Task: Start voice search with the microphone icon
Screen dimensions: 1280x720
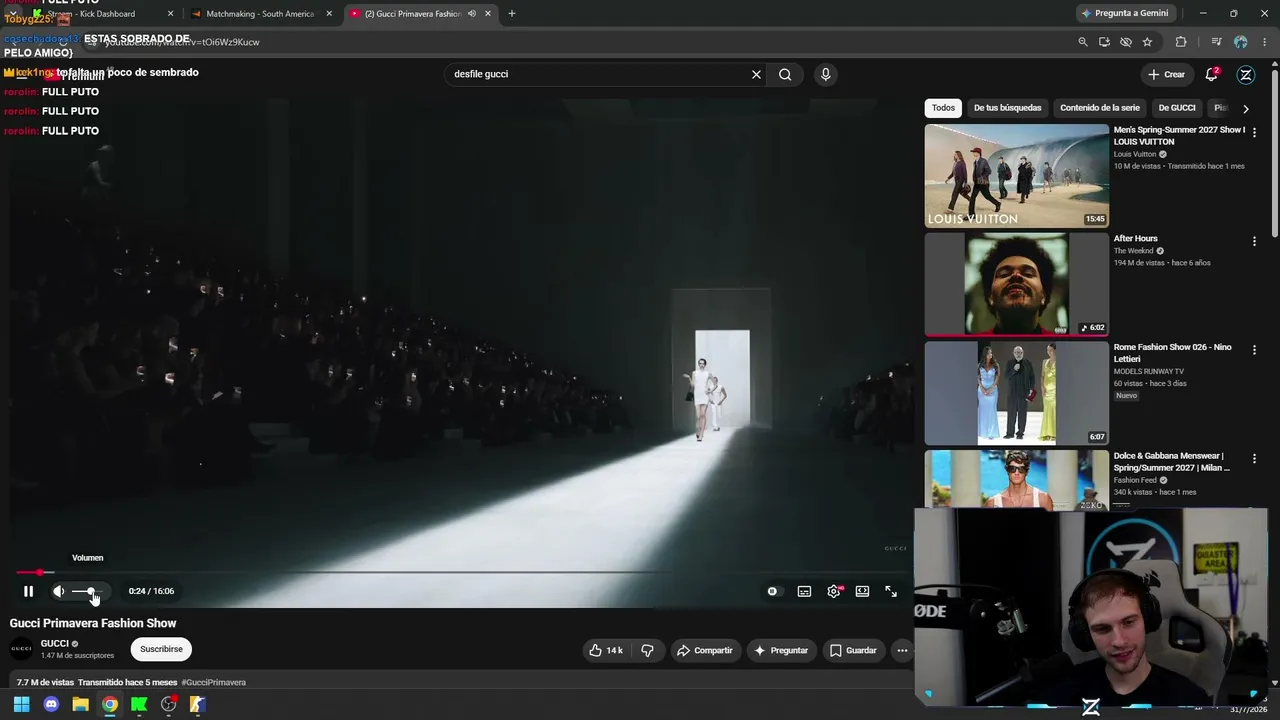Action: coord(825,74)
